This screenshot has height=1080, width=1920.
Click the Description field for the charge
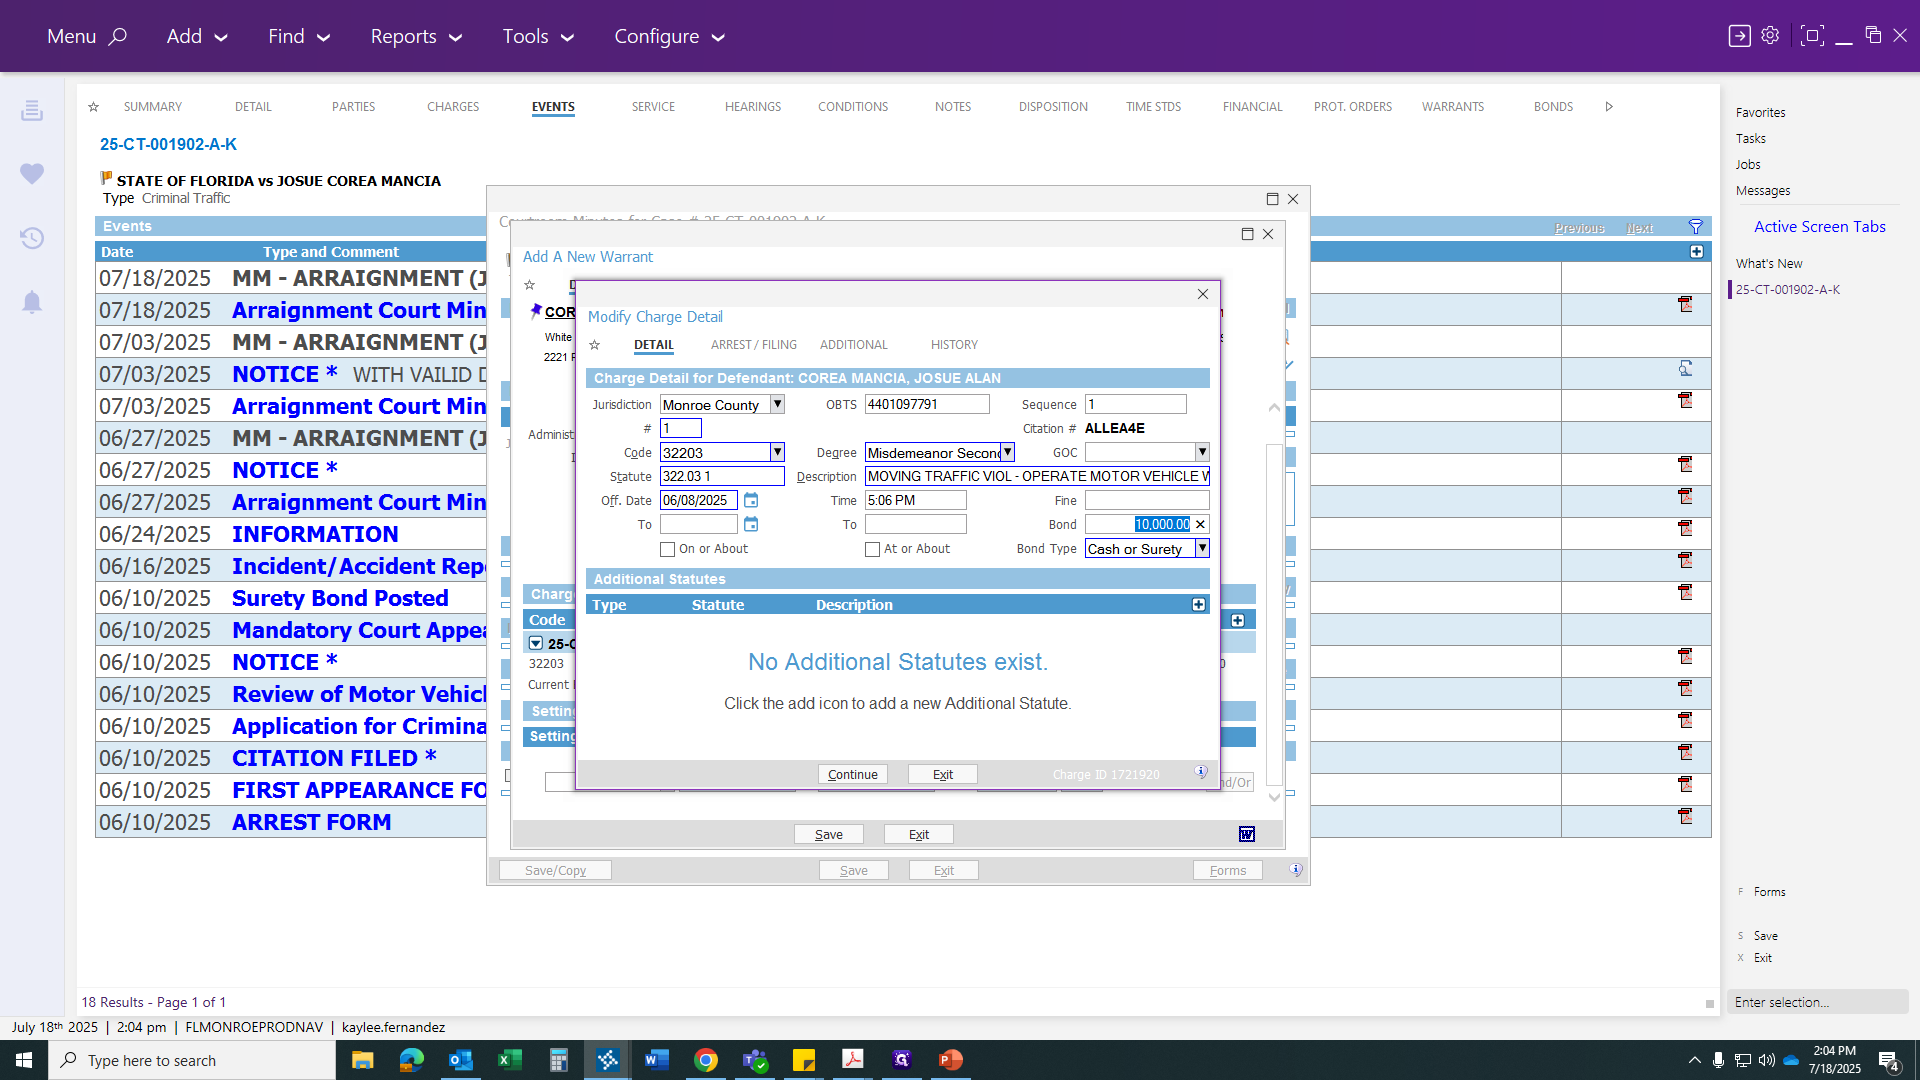(x=1037, y=476)
